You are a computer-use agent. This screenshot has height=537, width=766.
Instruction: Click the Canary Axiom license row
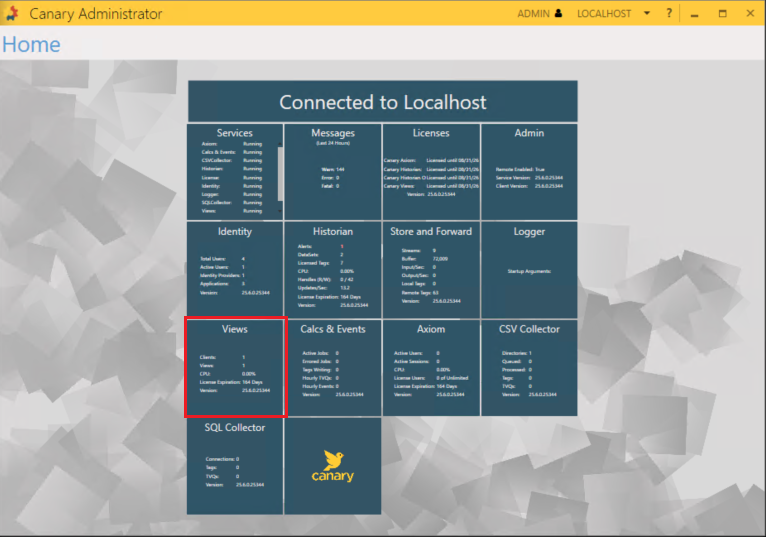[431, 160]
